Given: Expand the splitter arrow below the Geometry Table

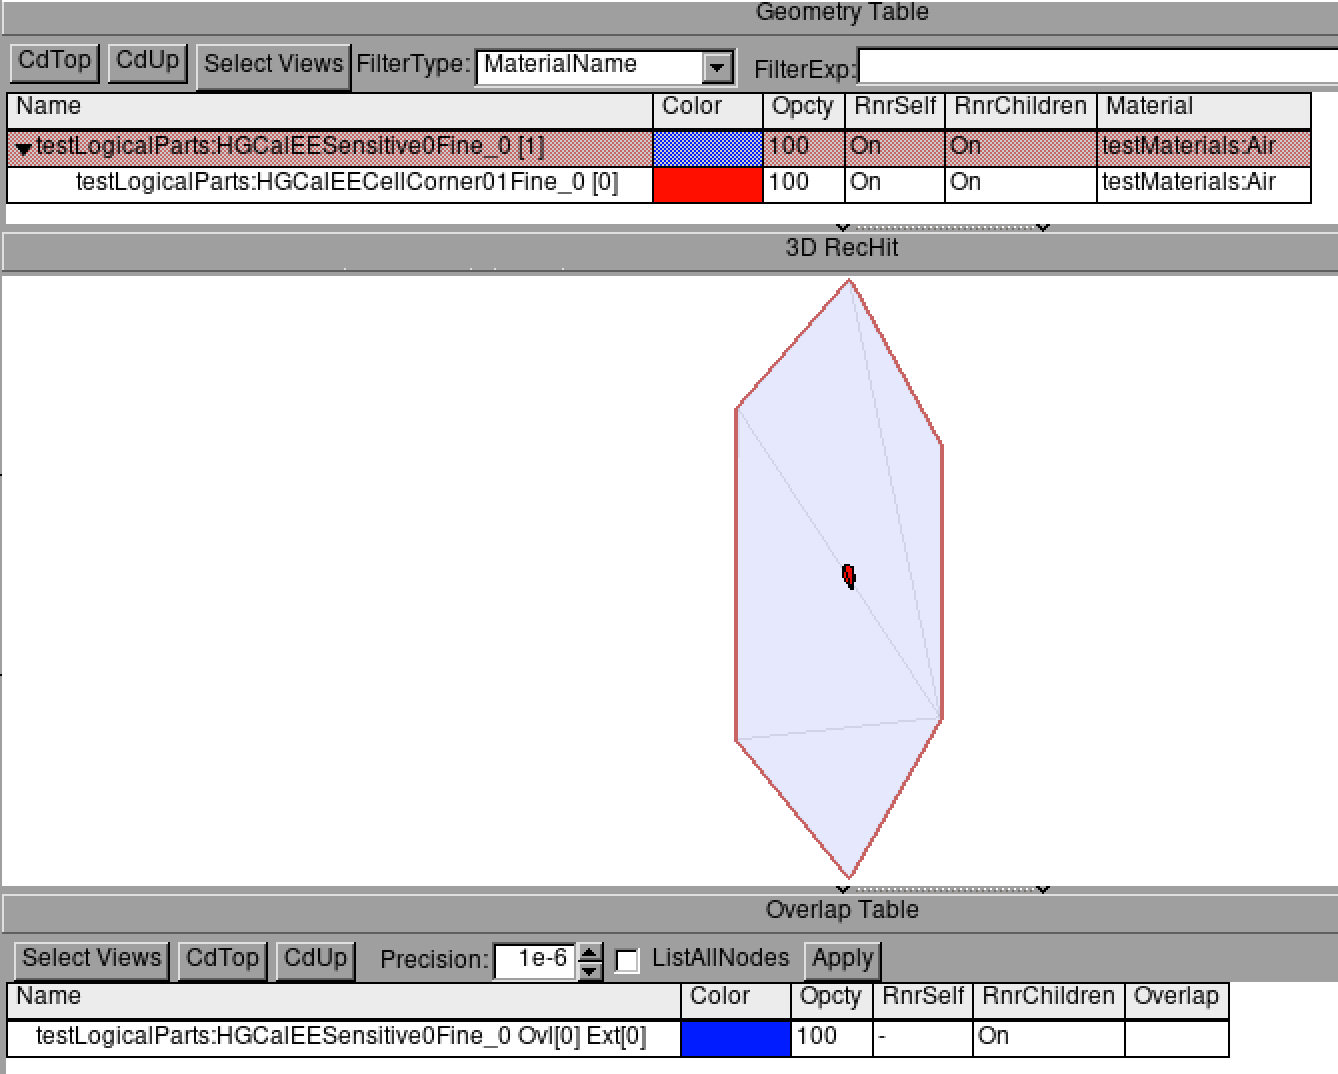Looking at the screenshot, I should point(842,227).
